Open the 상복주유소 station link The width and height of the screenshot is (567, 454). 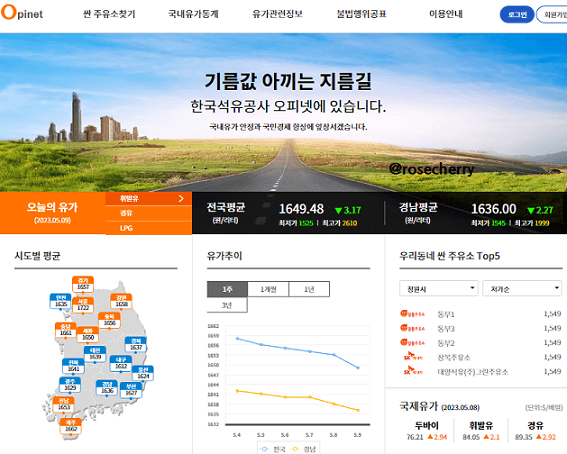[454, 357]
